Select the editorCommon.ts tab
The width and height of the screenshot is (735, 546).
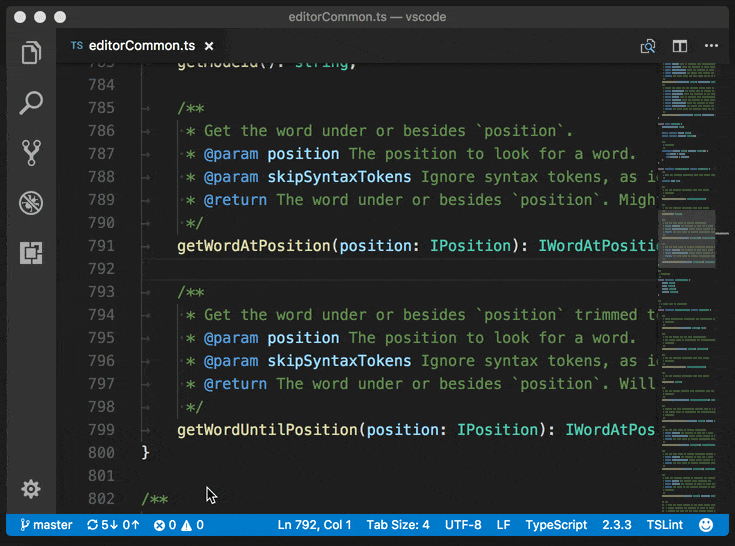pyautogui.click(x=141, y=46)
